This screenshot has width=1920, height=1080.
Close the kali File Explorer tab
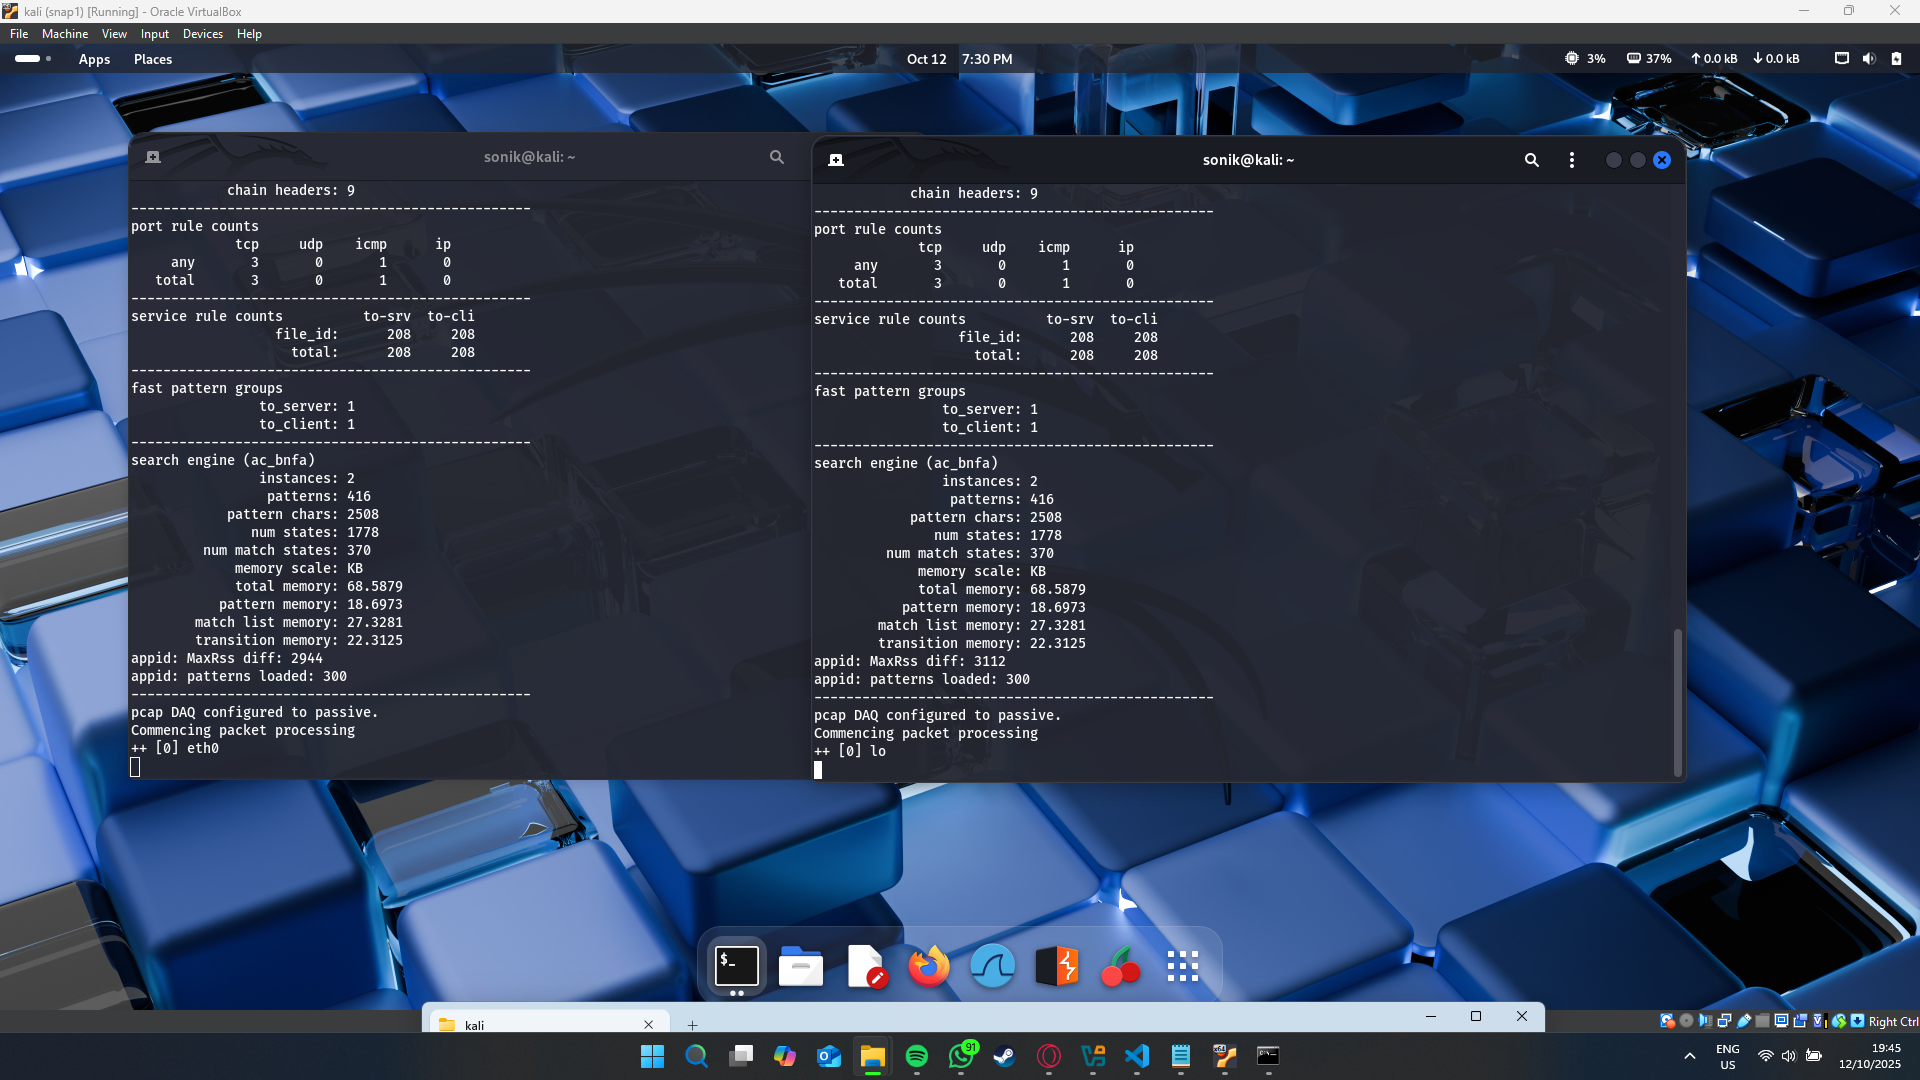click(648, 1024)
